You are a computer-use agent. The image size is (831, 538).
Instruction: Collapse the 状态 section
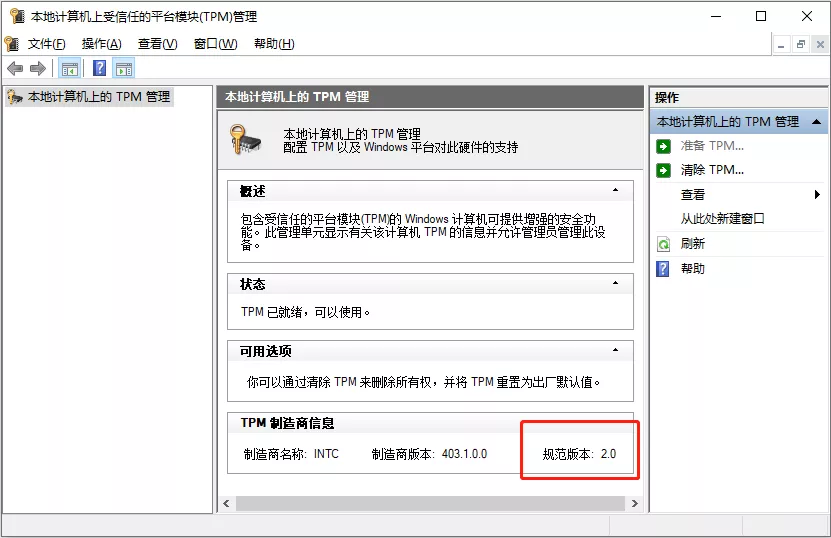click(616, 284)
